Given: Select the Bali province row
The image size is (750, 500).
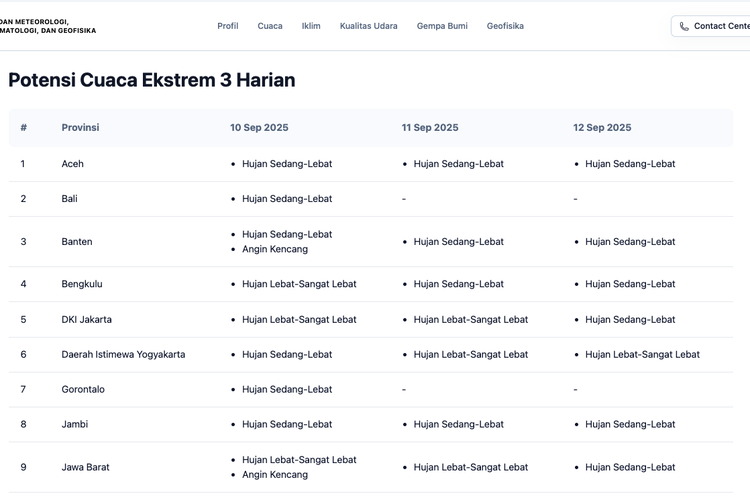Looking at the screenshot, I should coord(70,199).
